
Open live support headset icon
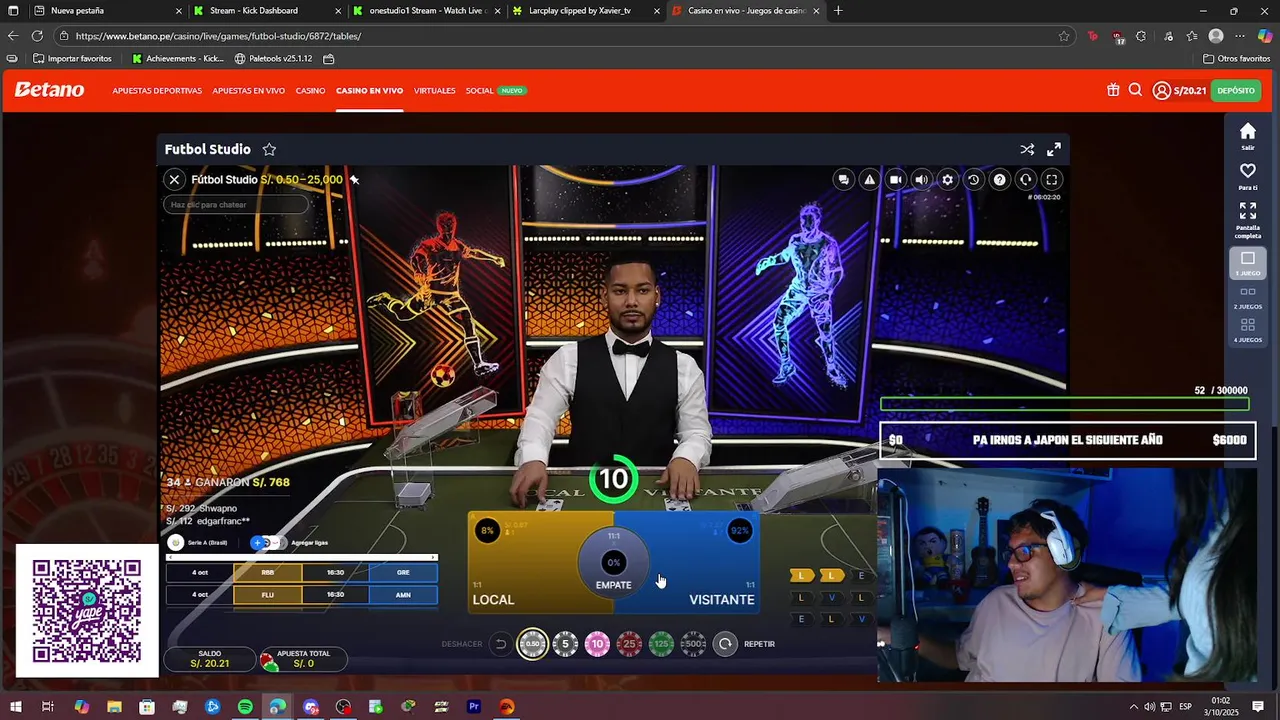point(1026,180)
